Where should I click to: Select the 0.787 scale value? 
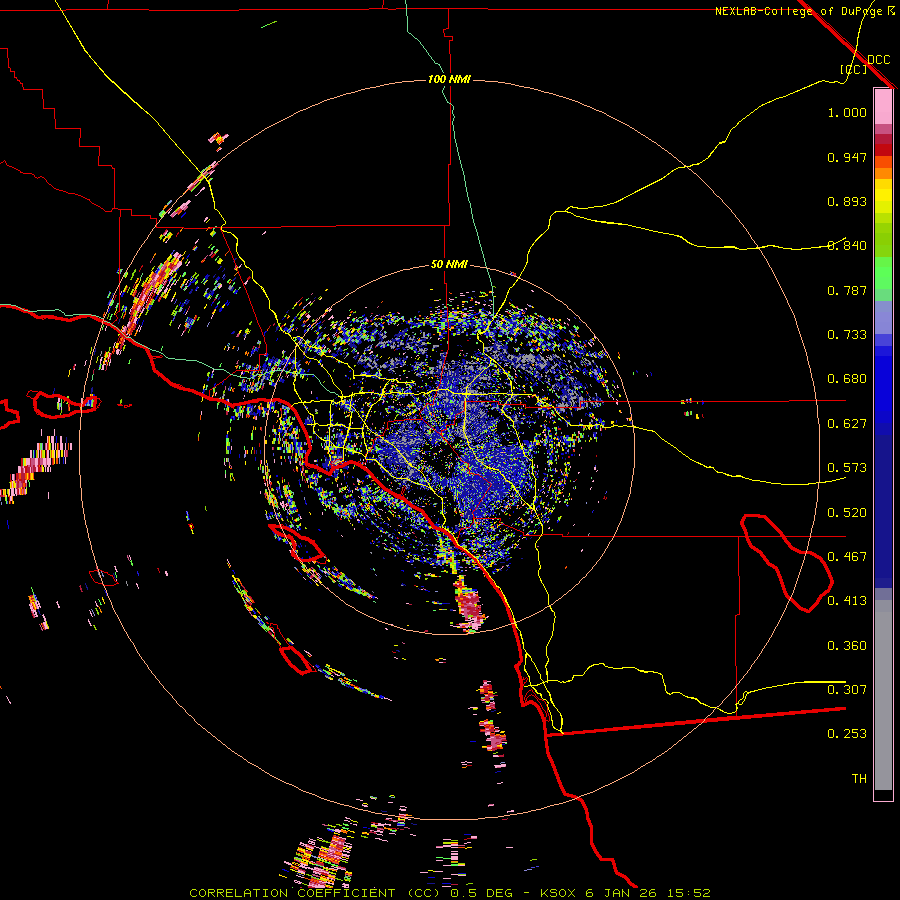[847, 290]
